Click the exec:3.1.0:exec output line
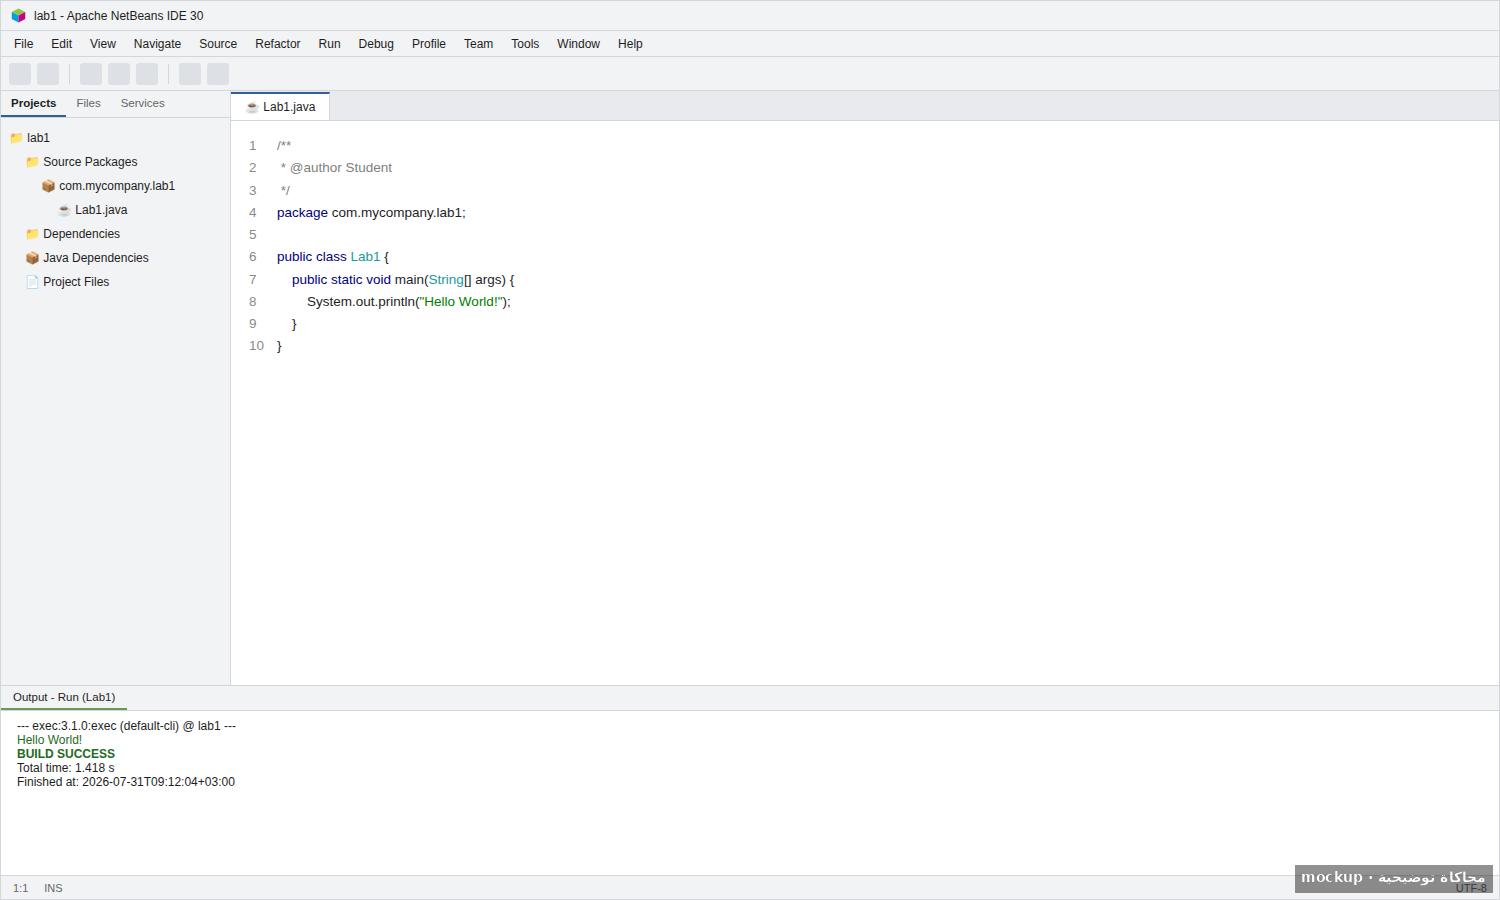Screen dimensions: 1500x900 (x=127, y=726)
